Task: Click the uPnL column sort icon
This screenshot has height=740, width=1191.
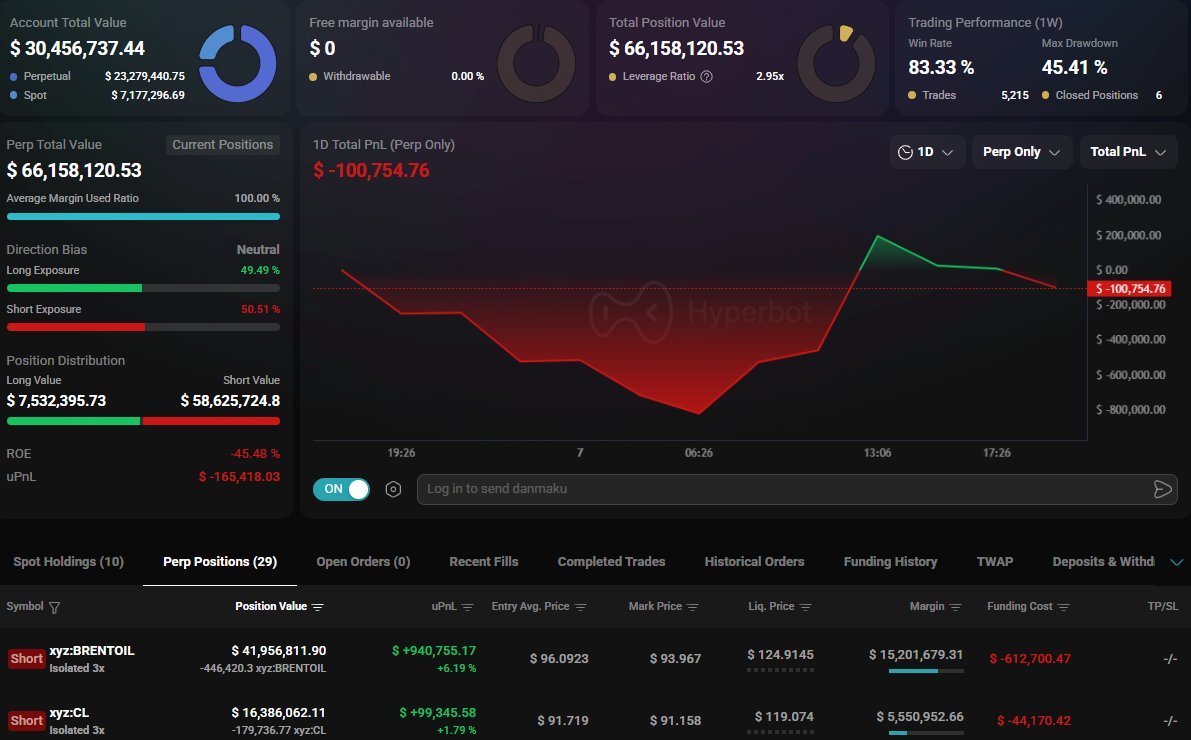Action: (x=468, y=606)
